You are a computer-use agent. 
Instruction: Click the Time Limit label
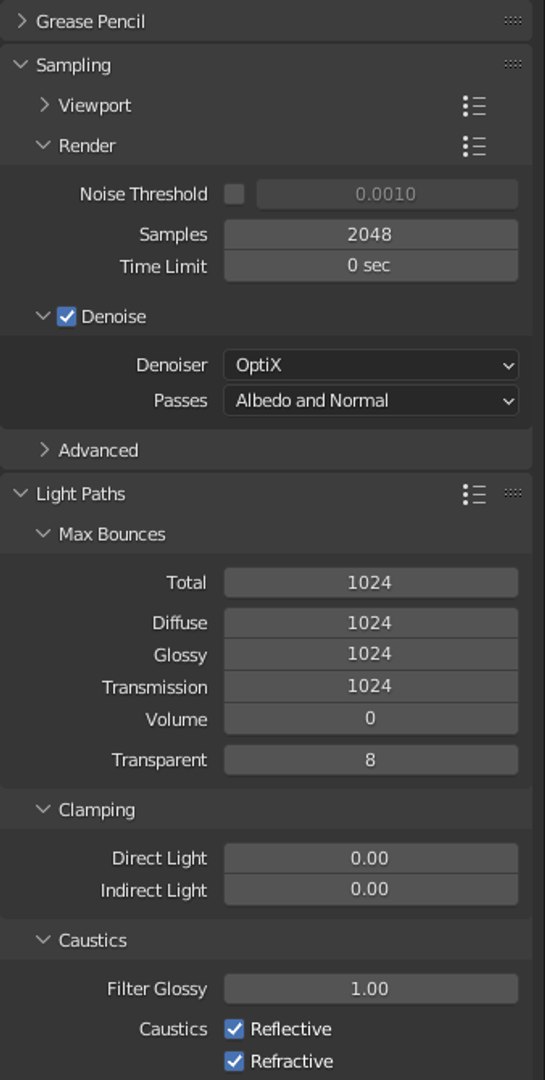click(x=163, y=267)
